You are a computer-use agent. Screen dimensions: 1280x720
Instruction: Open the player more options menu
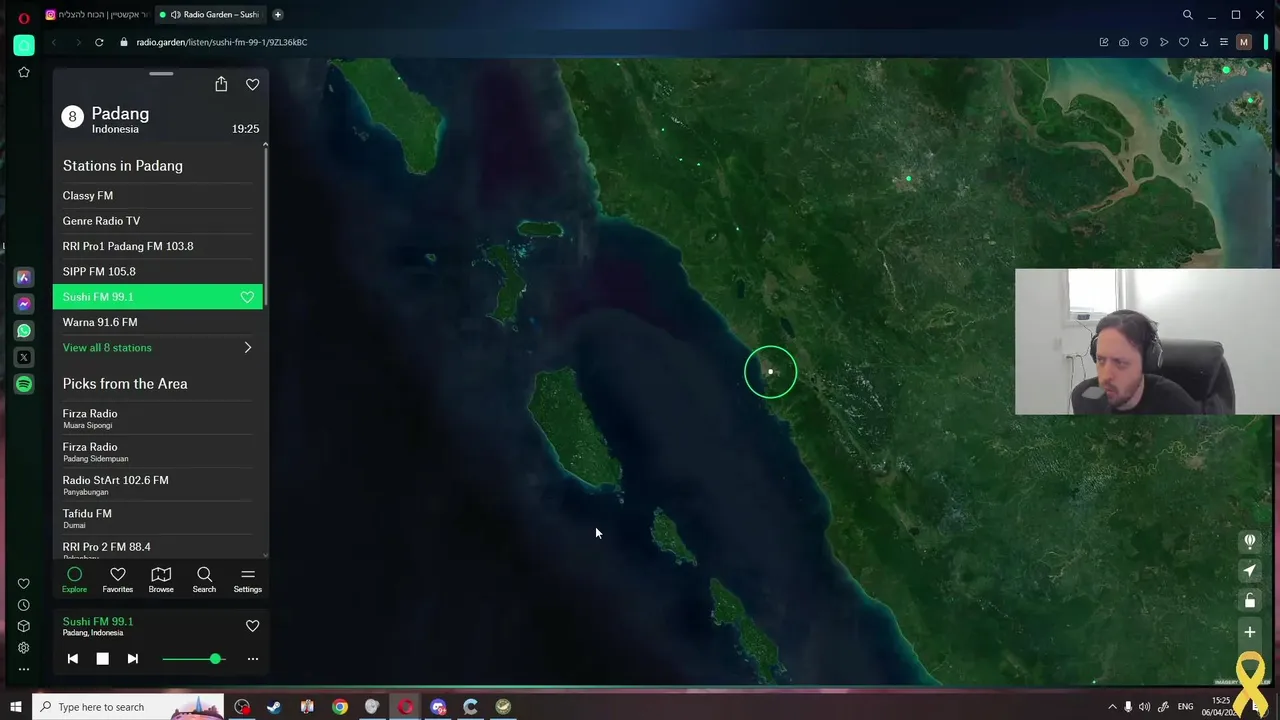[x=252, y=659]
